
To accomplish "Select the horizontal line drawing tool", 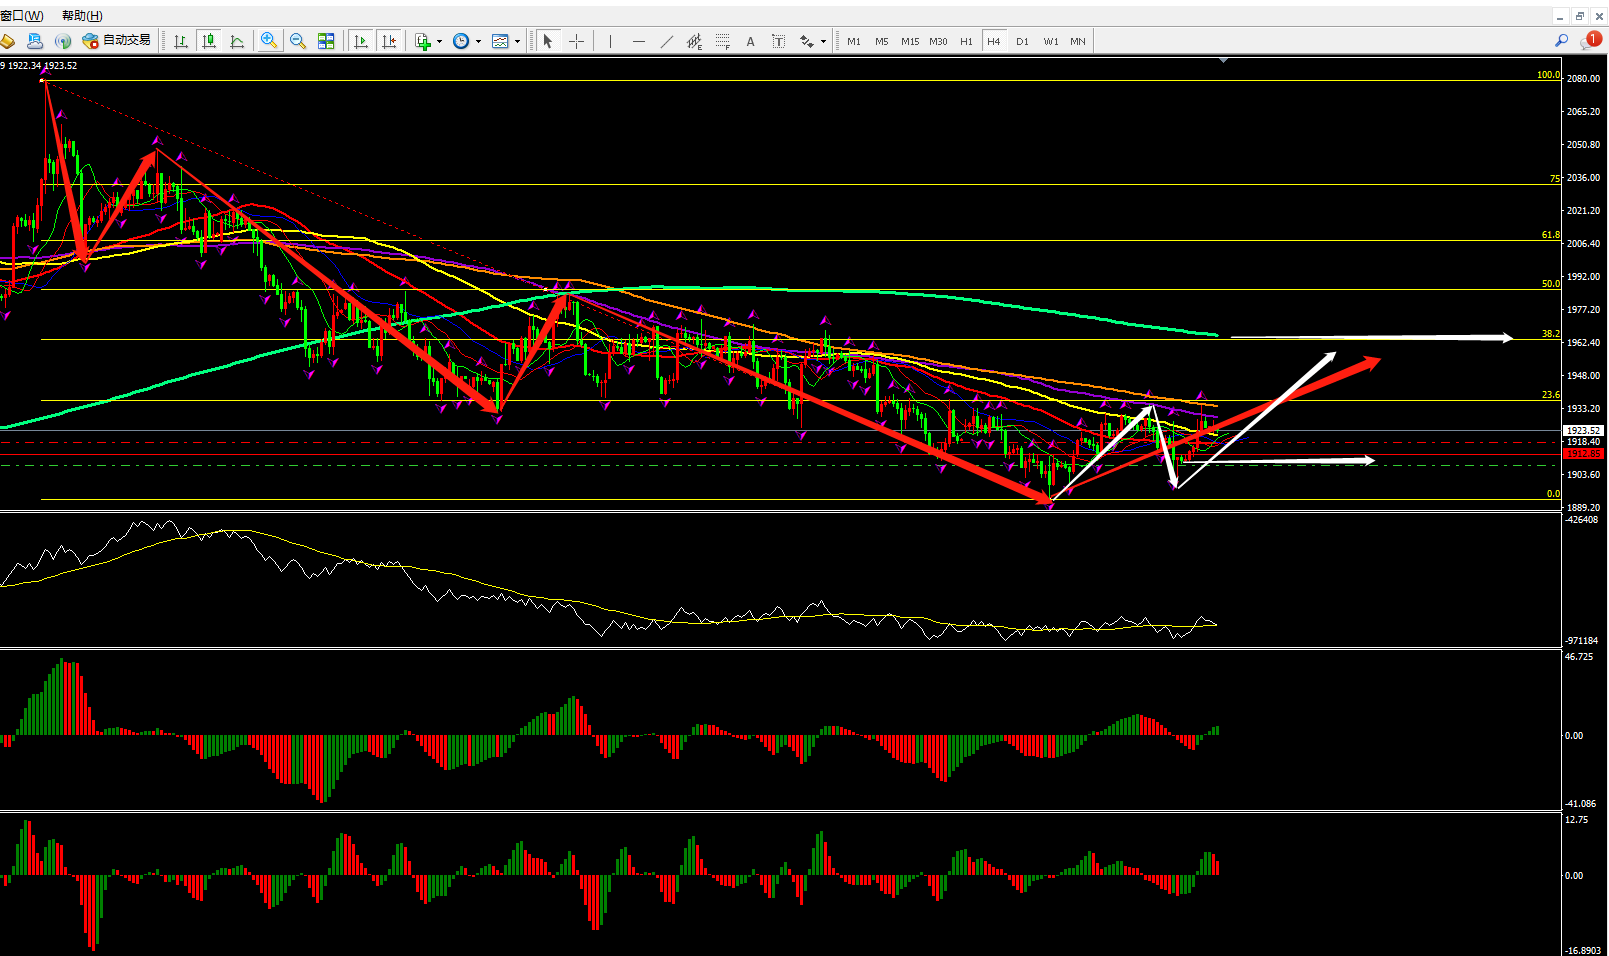I will 639,41.
